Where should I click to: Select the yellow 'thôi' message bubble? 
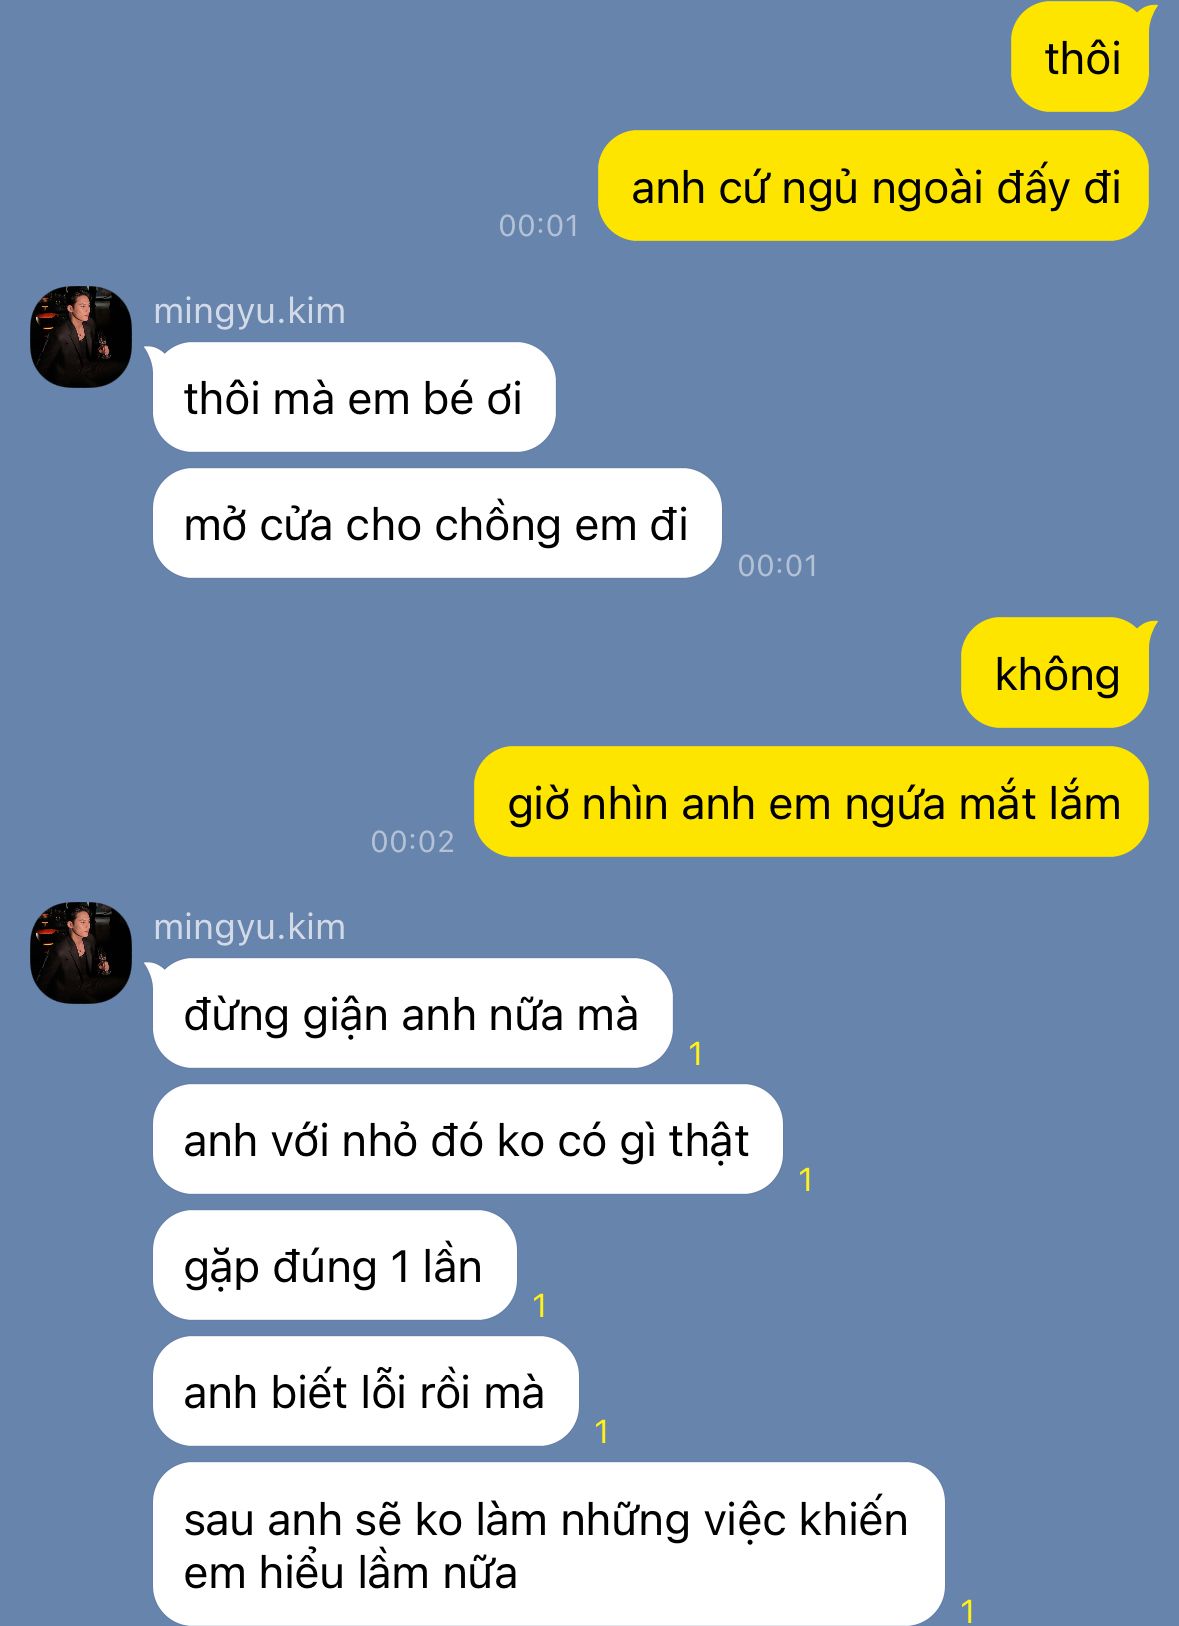pyautogui.click(x=1081, y=57)
